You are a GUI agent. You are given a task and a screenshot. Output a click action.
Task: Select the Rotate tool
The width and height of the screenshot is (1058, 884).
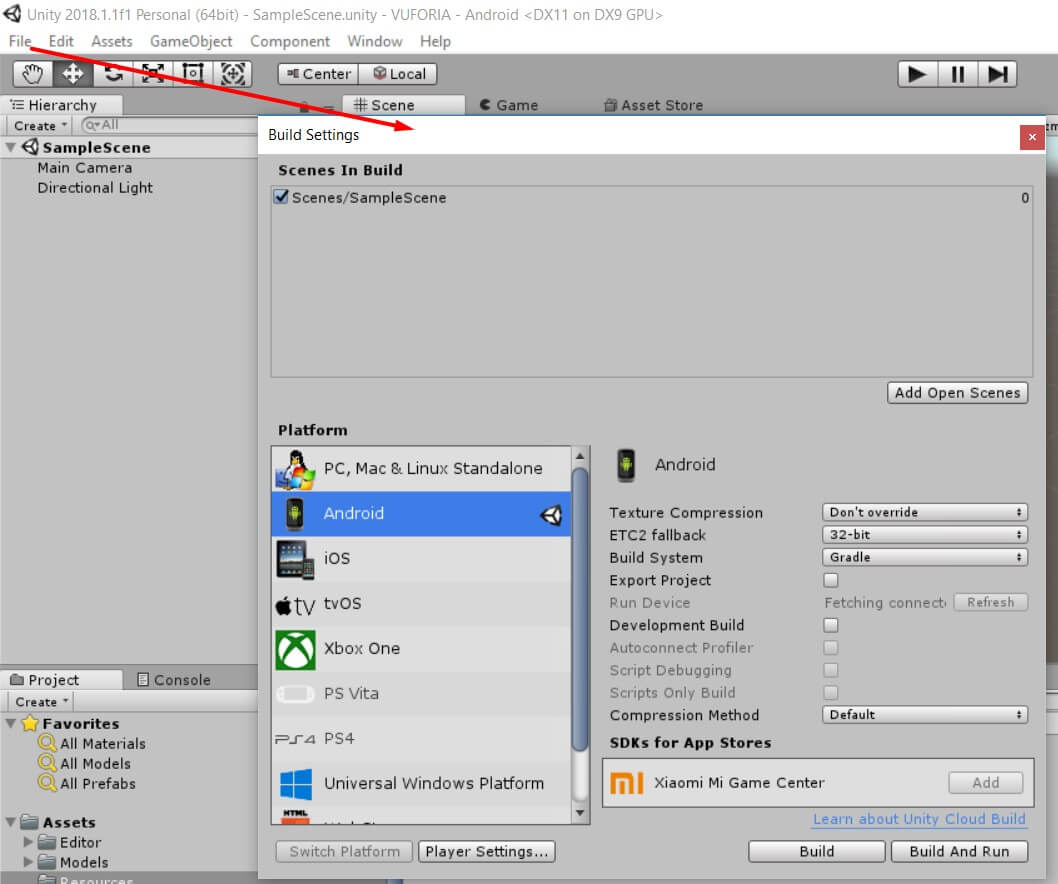pos(113,74)
